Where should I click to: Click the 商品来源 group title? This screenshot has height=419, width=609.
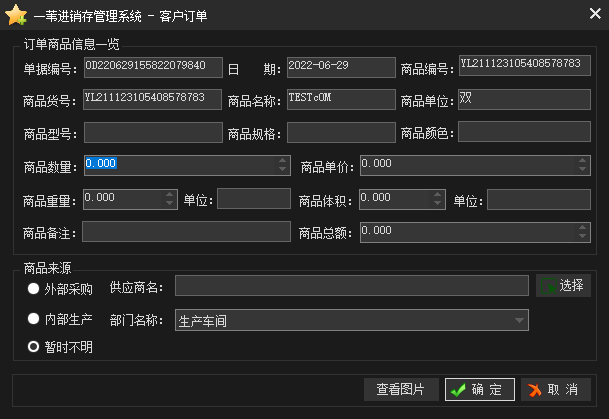pyautogui.click(x=47, y=268)
